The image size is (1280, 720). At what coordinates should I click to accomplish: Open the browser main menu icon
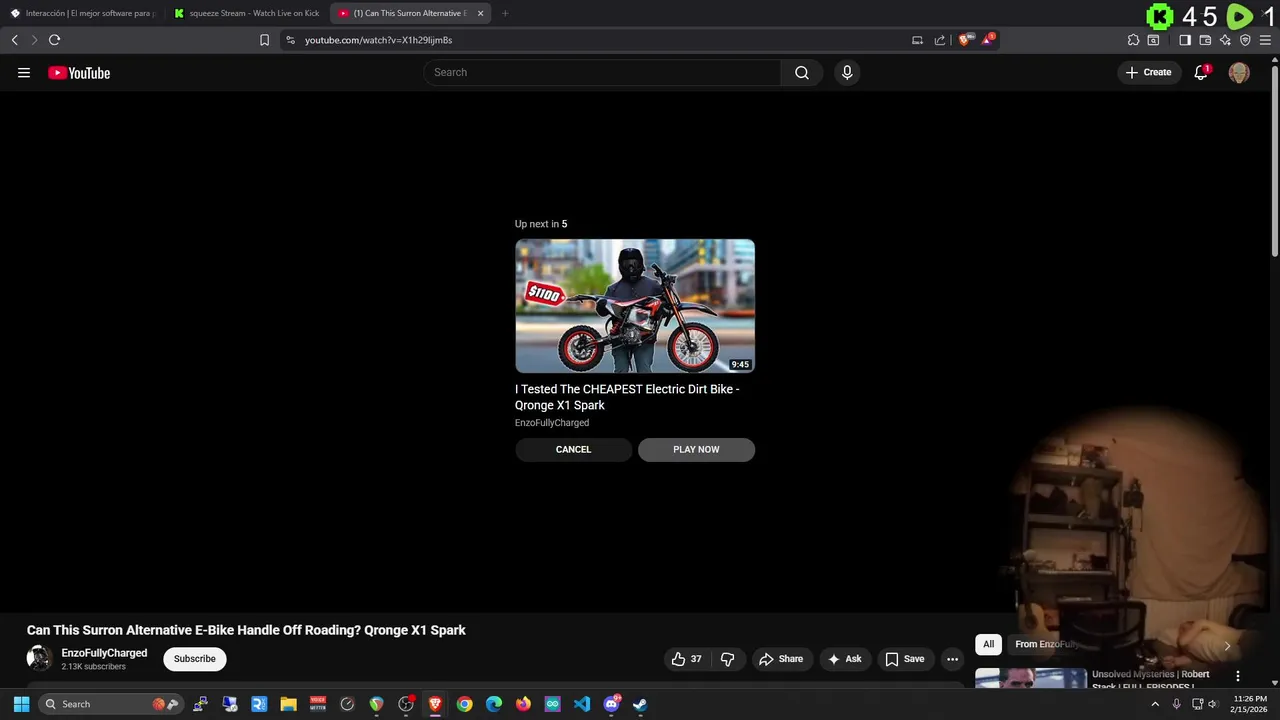[x=1265, y=40]
